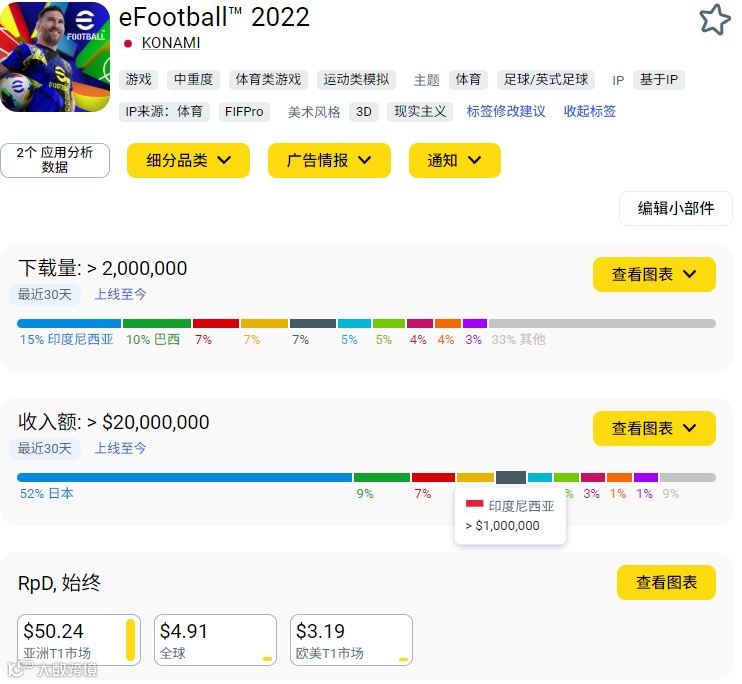742x684 pixels.
Task: Click the 体育 theme tag
Action: tap(468, 80)
